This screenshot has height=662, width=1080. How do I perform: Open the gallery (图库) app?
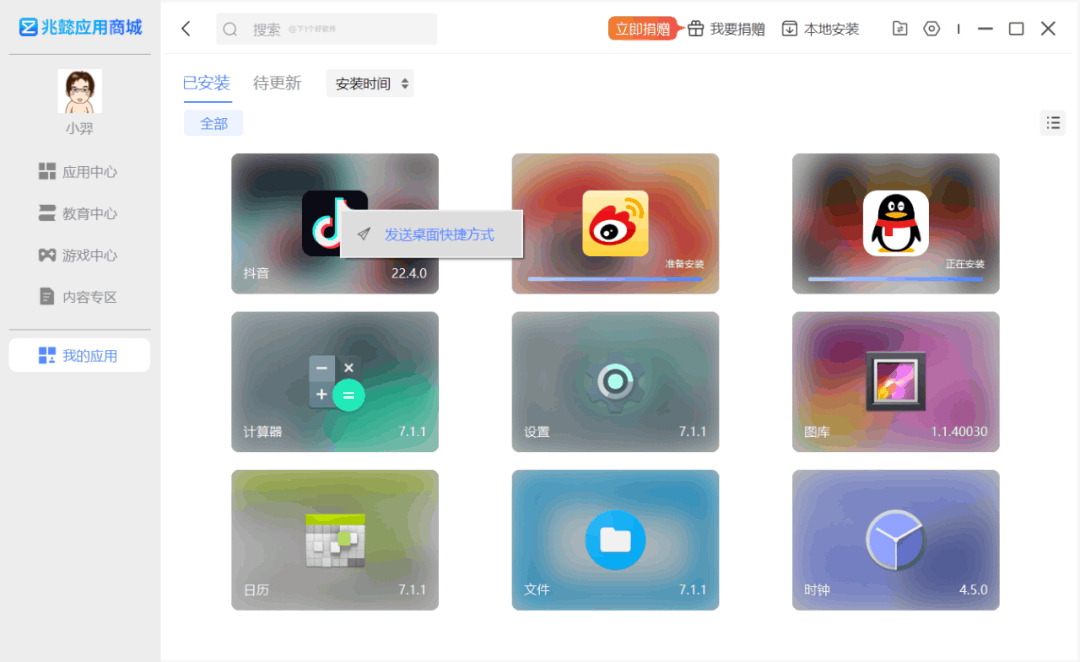click(895, 382)
